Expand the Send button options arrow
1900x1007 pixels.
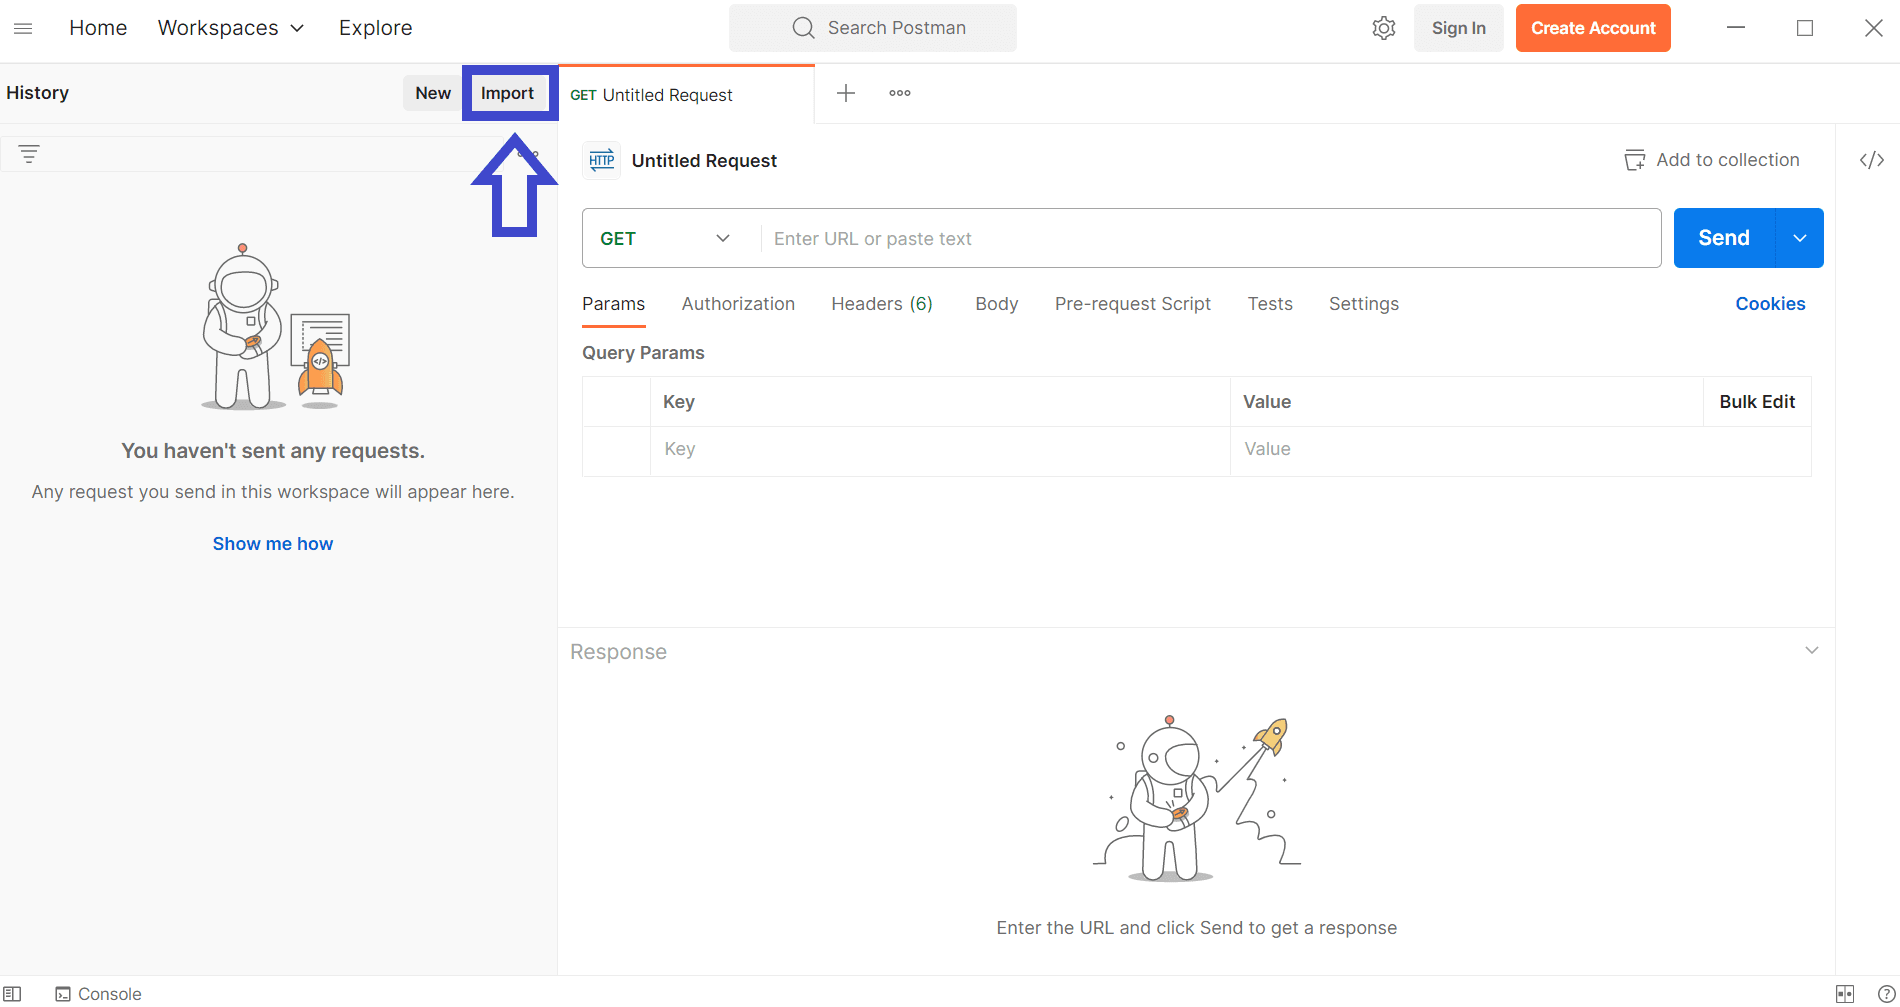click(1800, 238)
